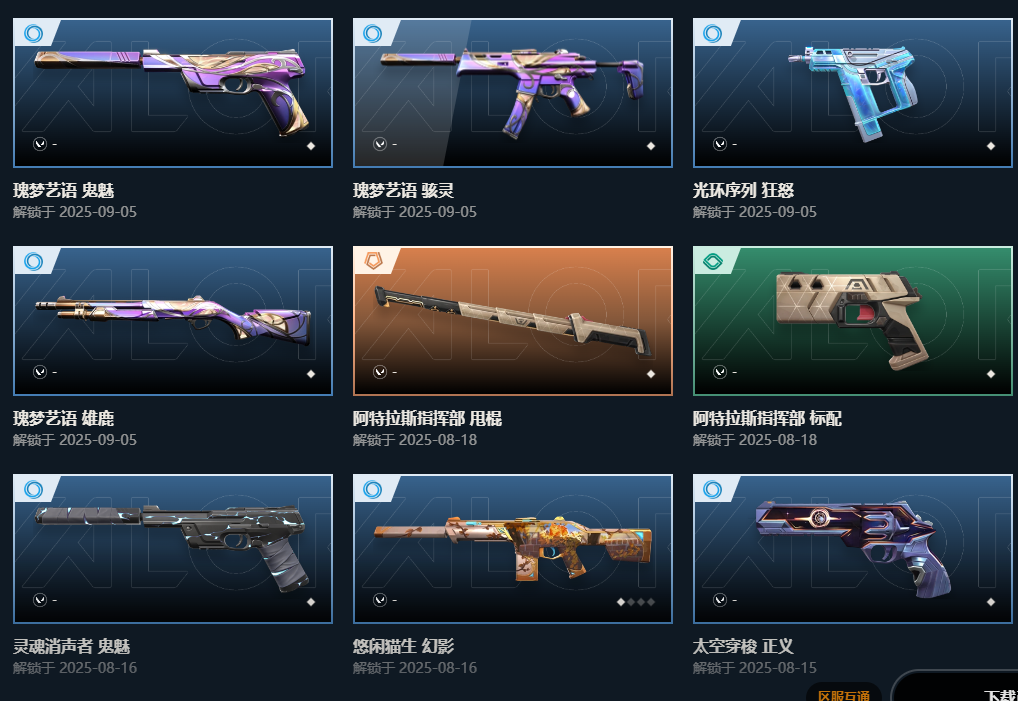Click the Valorant points icon on 灵魂消声者 鬼魅
The height and width of the screenshot is (701, 1018).
[x=40, y=600]
